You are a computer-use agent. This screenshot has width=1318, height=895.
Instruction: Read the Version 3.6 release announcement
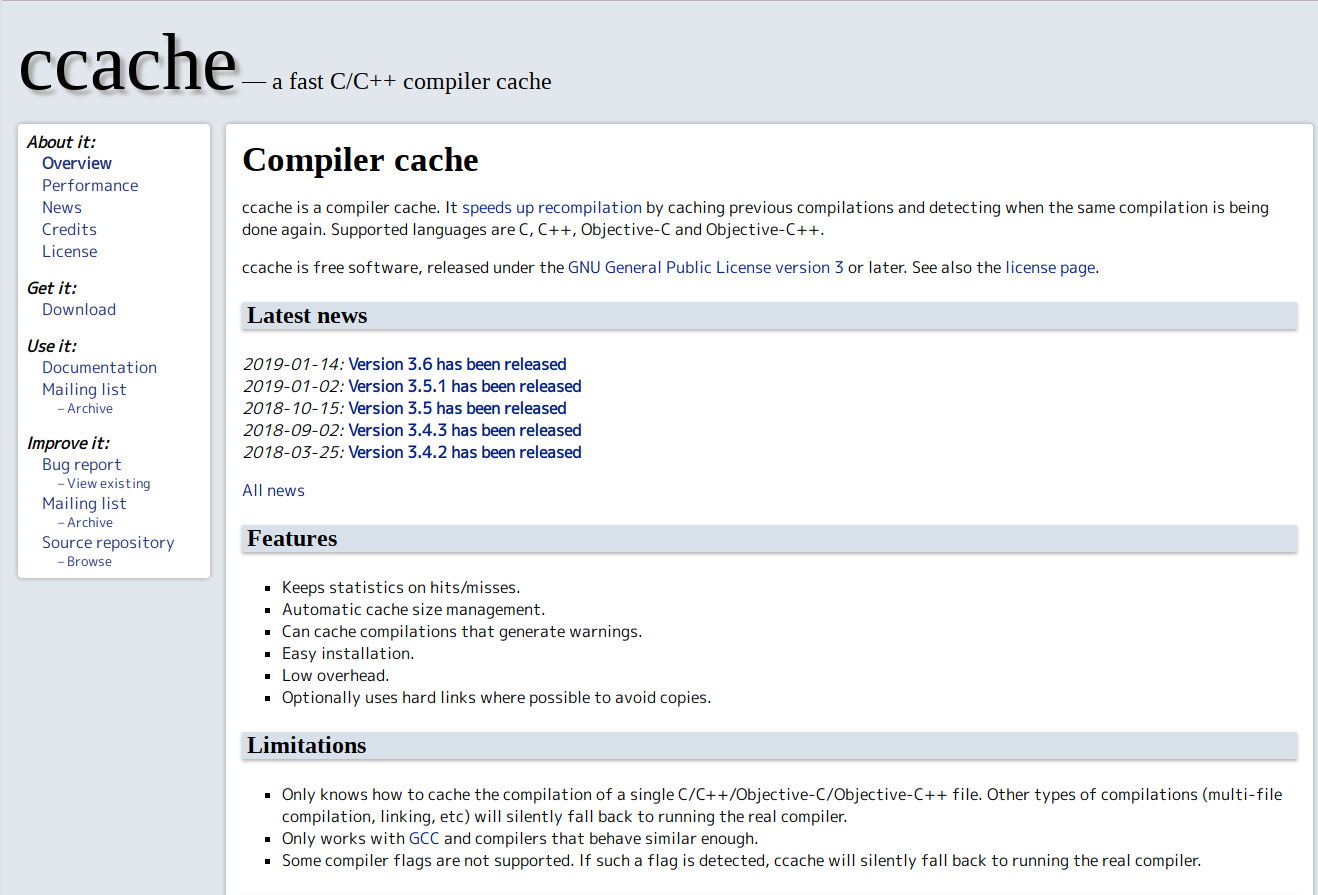(x=457, y=363)
